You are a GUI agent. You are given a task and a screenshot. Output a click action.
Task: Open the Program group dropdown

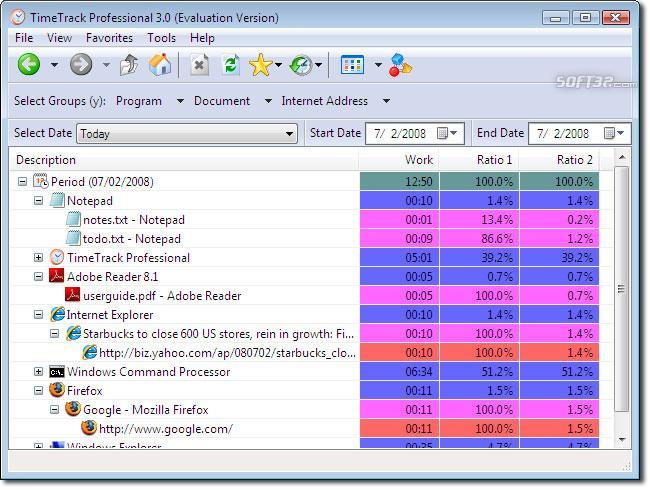click(180, 101)
